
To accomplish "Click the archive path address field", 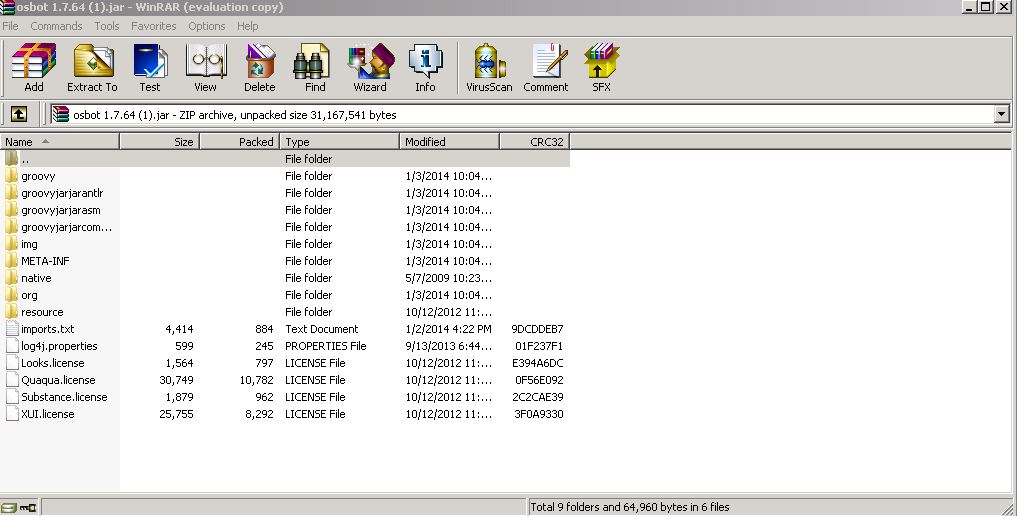I will [523, 115].
